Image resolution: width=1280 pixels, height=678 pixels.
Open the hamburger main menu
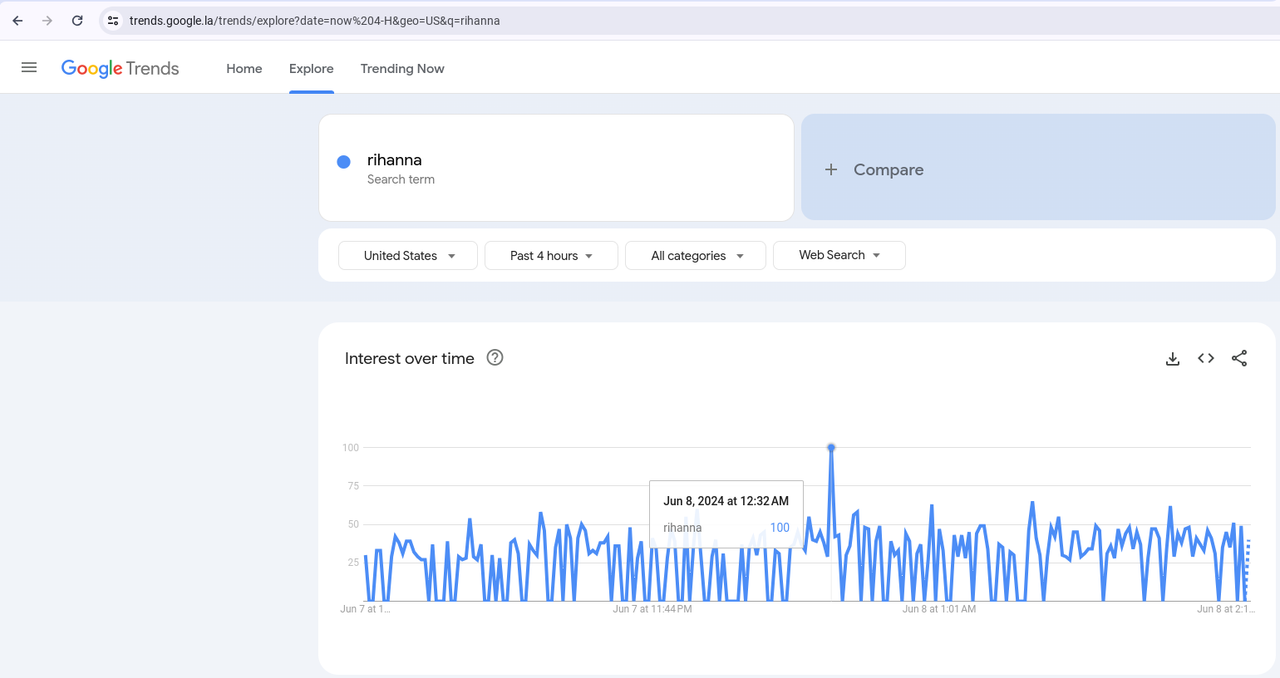coord(29,68)
